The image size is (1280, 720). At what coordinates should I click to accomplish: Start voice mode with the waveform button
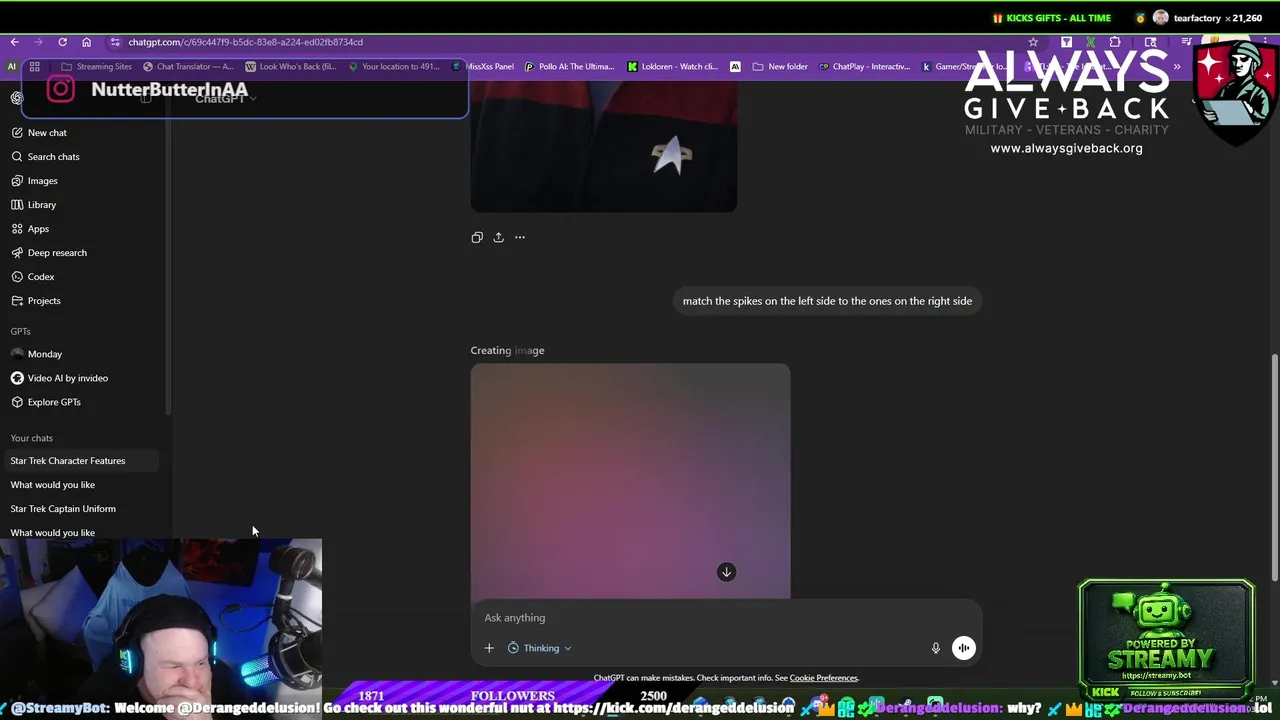click(963, 648)
